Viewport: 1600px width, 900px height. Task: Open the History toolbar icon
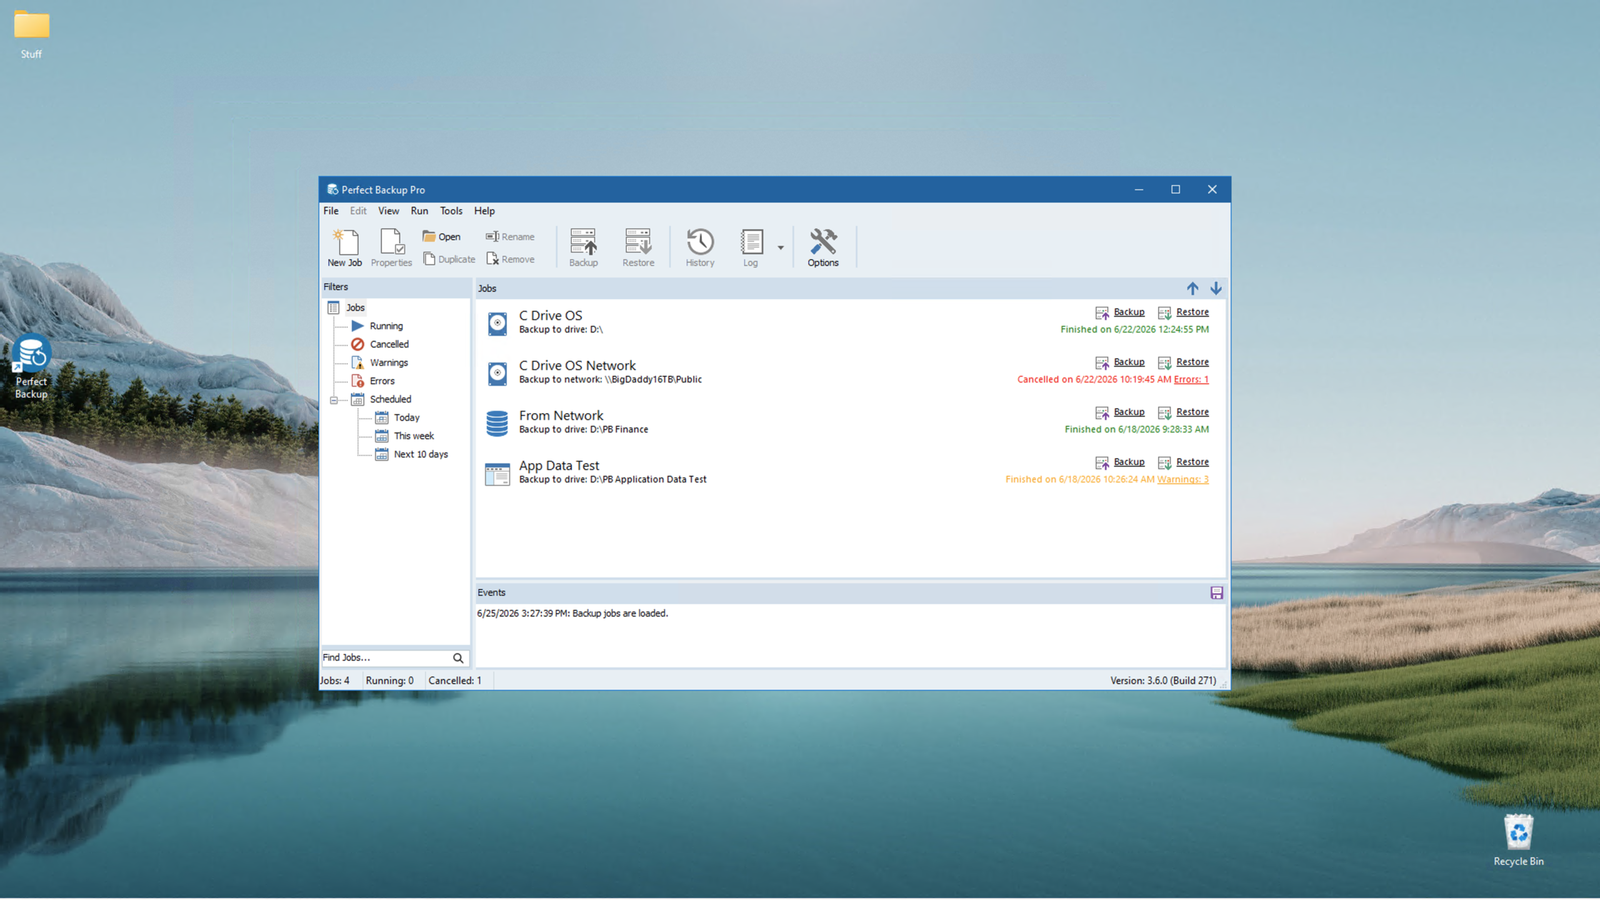[x=700, y=248]
